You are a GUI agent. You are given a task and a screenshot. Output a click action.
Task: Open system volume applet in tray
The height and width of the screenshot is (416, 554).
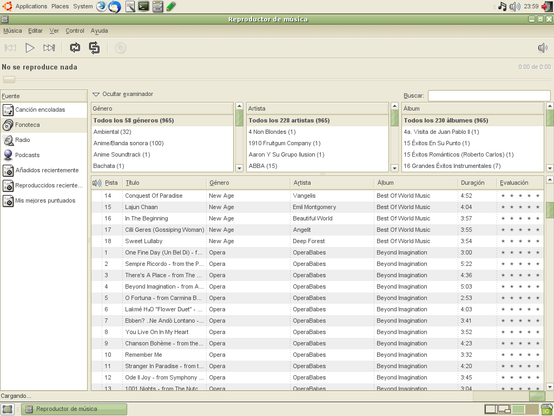(515, 6)
